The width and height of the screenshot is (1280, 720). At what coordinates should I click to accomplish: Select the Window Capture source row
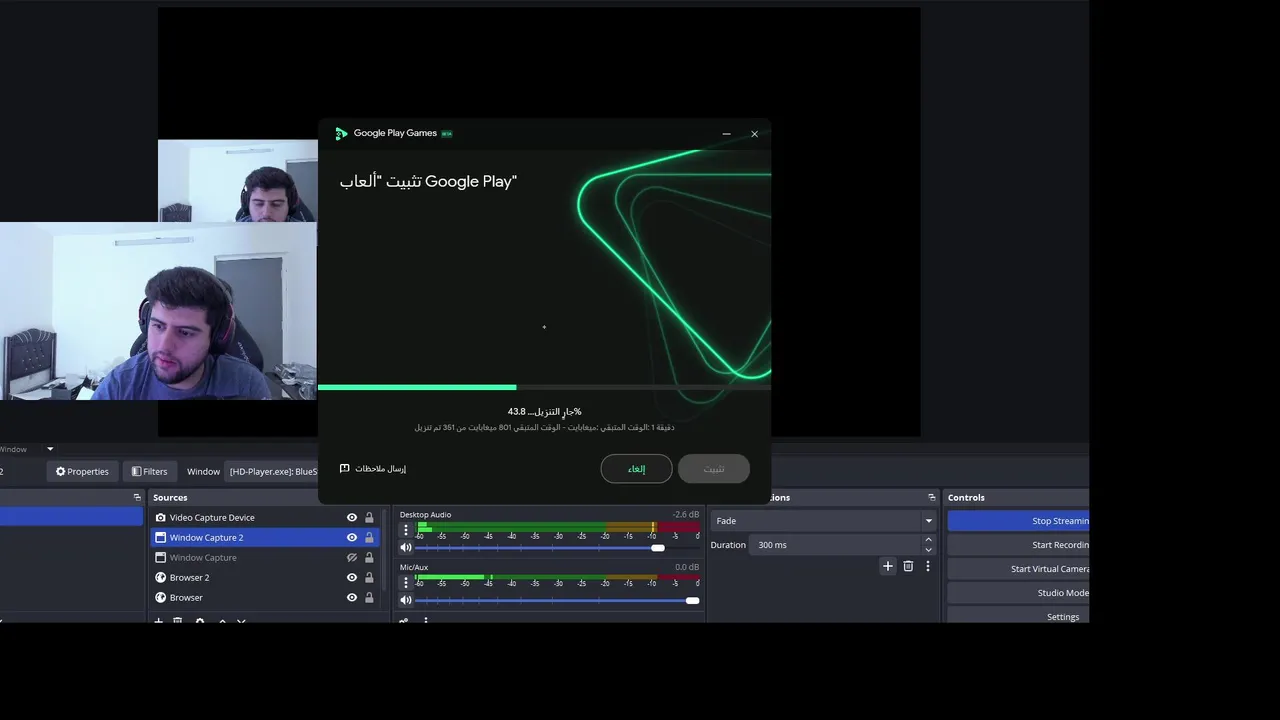[265, 557]
